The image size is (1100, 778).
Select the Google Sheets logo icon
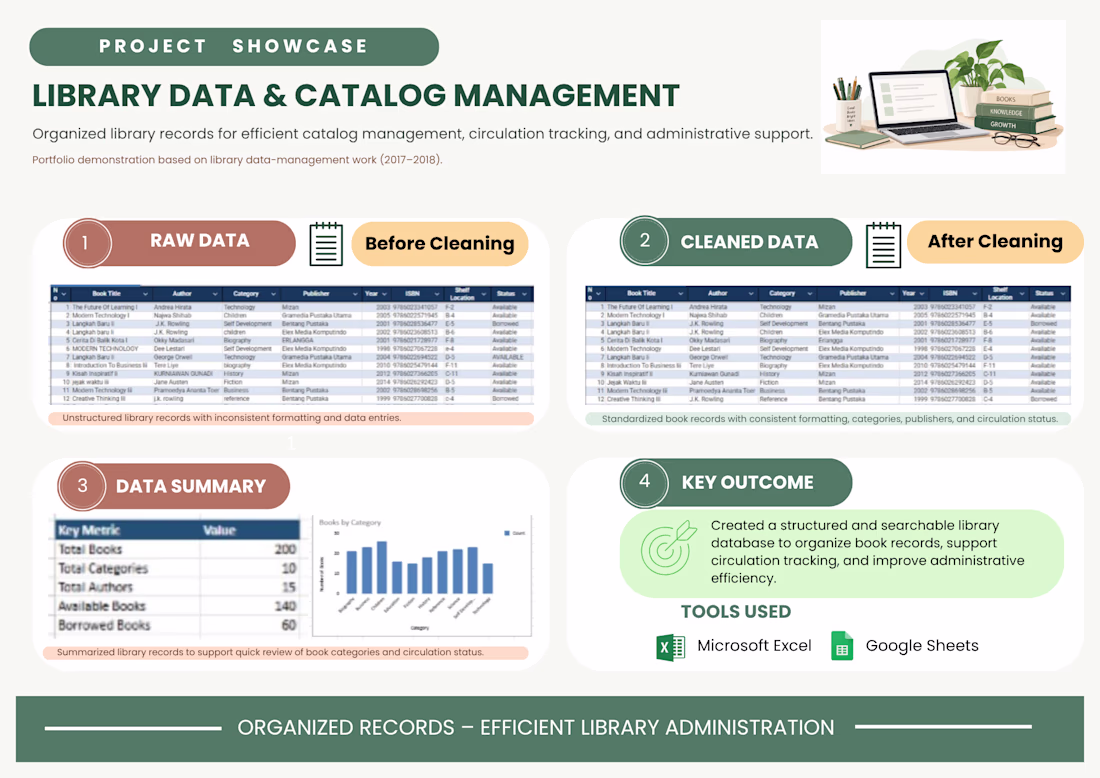point(842,645)
